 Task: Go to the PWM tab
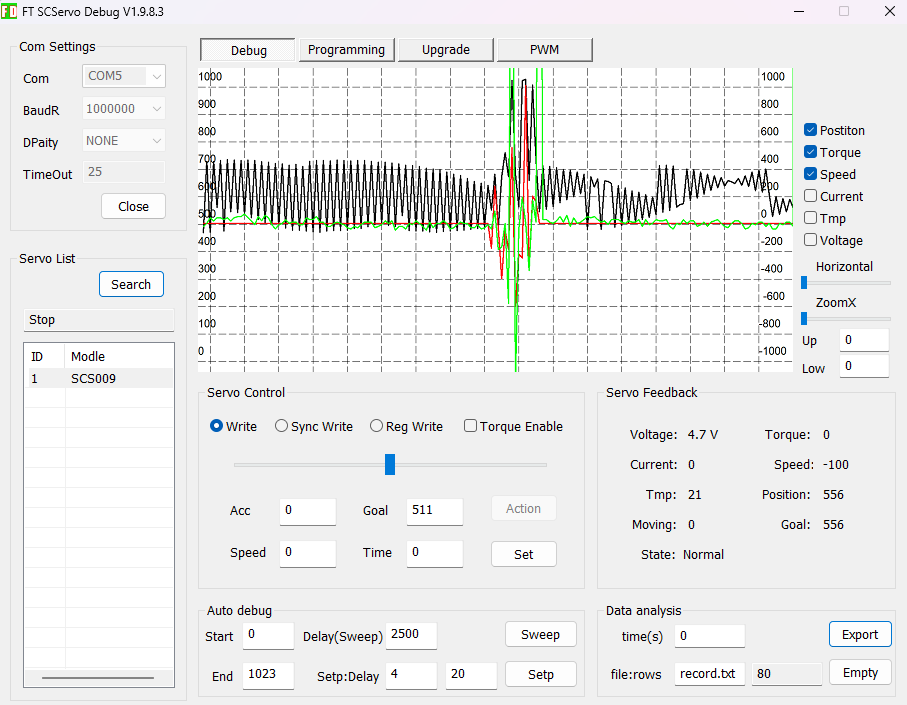544,50
